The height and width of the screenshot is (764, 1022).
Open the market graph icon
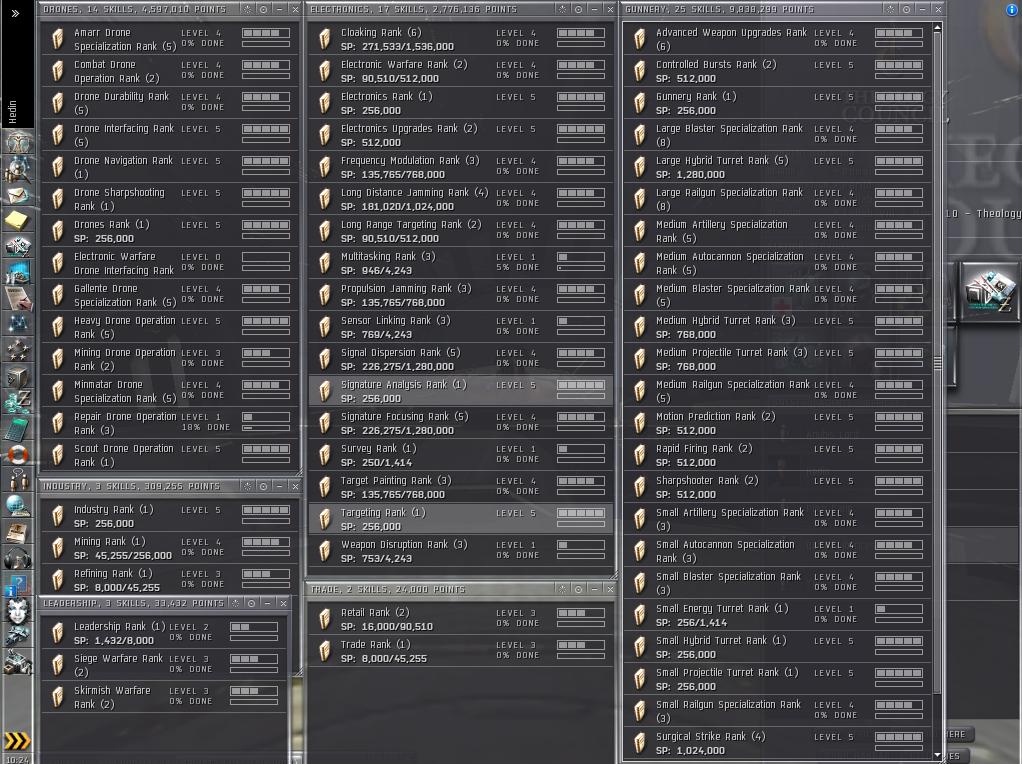pos(18,271)
